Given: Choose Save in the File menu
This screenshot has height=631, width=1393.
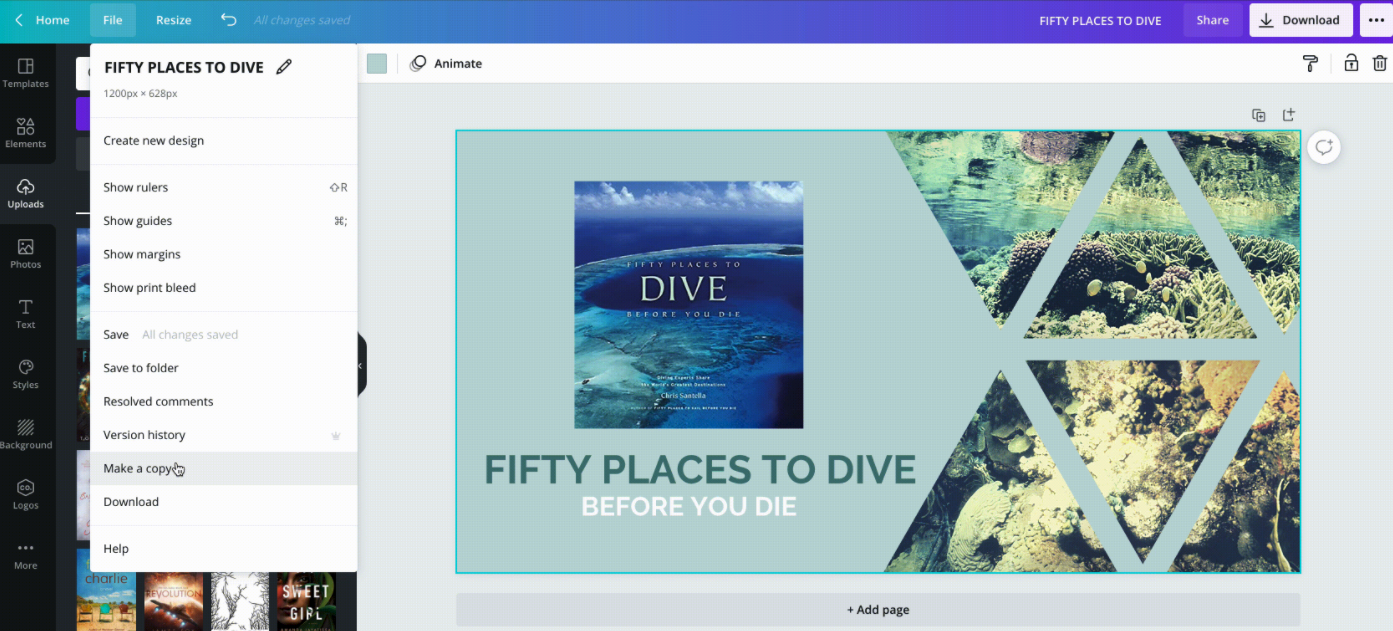Looking at the screenshot, I should pos(224,335).
